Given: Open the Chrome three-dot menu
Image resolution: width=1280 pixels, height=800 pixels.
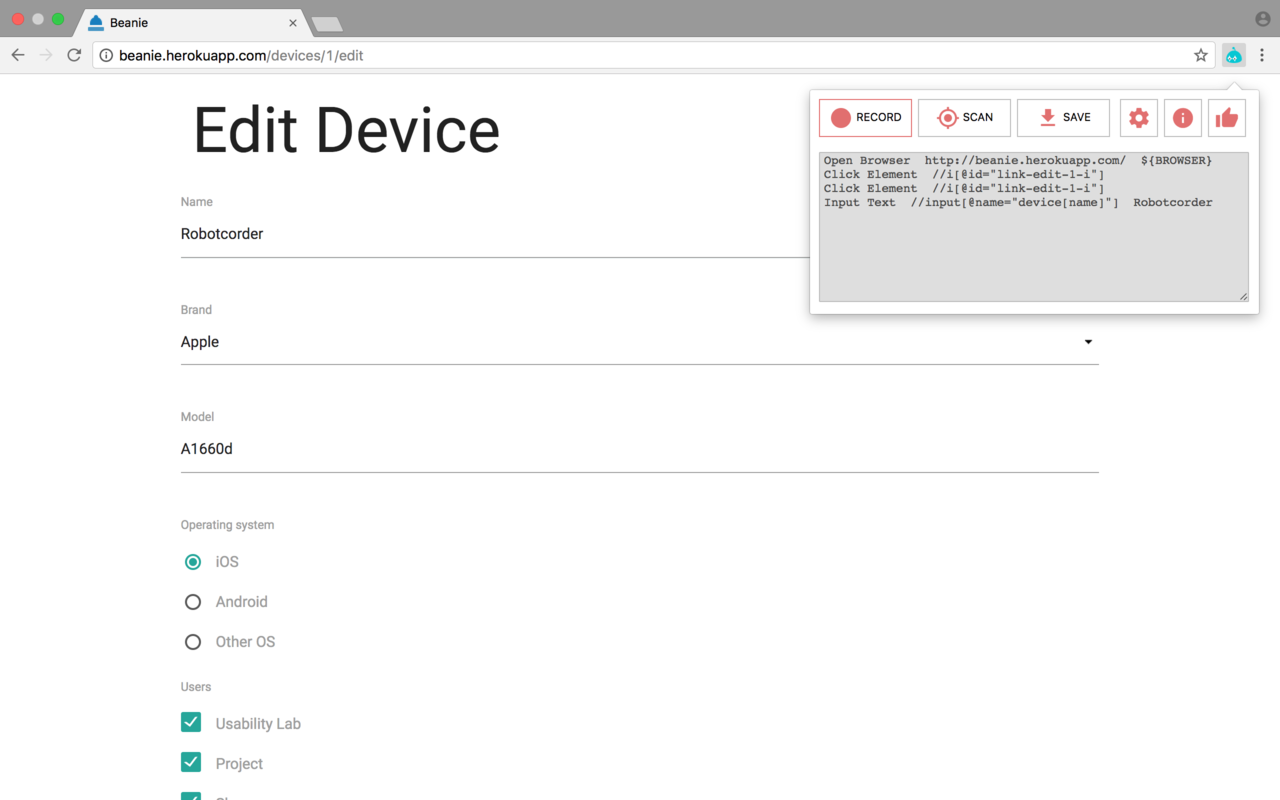Looking at the screenshot, I should click(x=1262, y=55).
